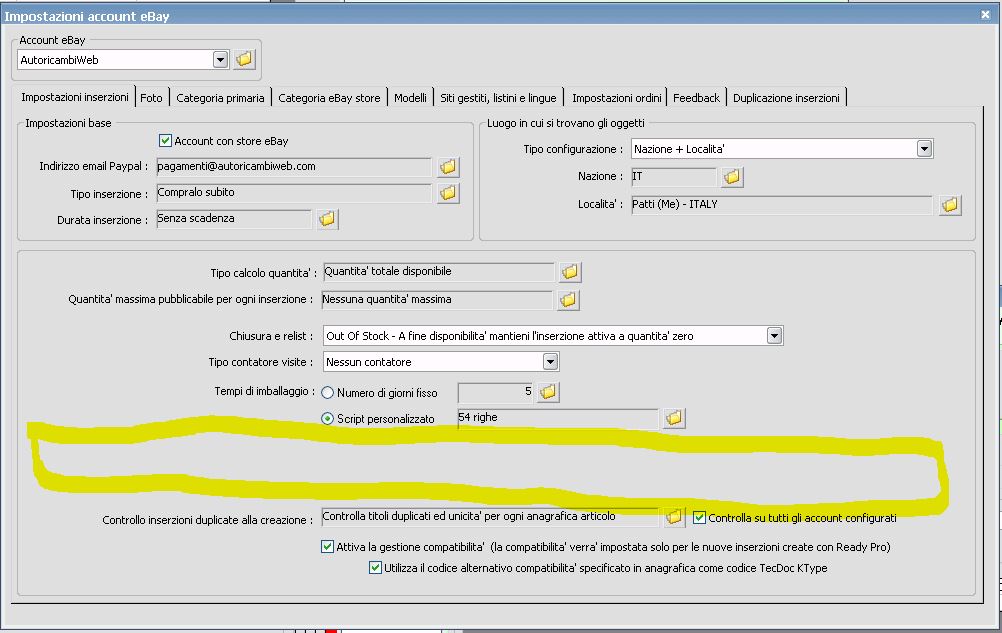Click Controlla titoli duplicati field
This screenshot has height=633, width=1002.
click(489, 517)
